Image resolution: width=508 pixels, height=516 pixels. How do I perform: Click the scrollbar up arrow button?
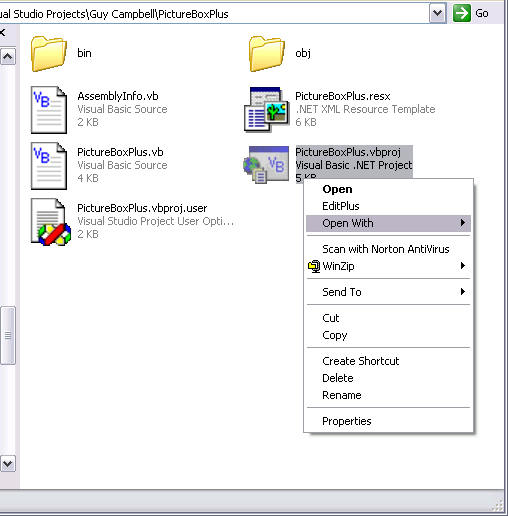coord(7,57)
